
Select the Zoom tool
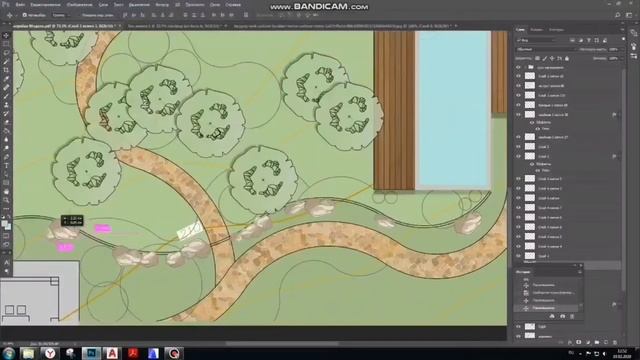(6, 200)
